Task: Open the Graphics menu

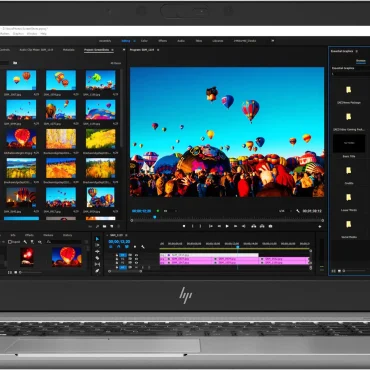Action: coord(18,34)
